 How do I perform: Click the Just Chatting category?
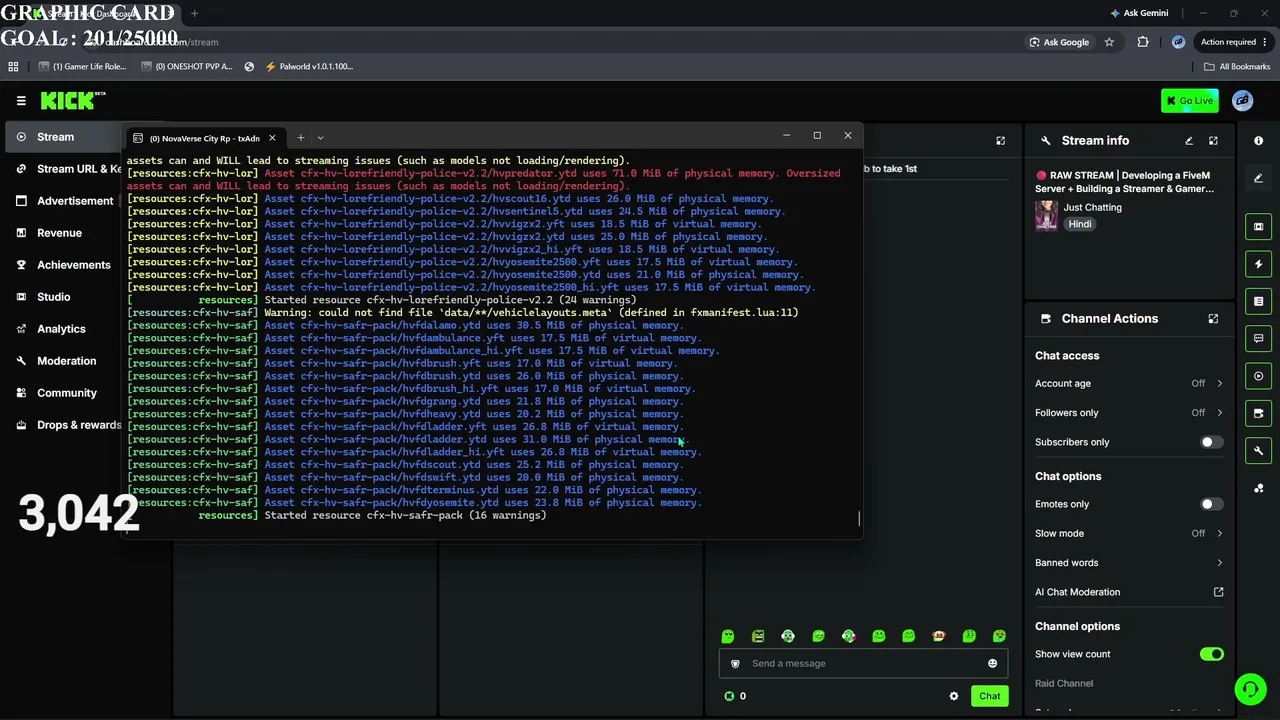tap(1092, 207)
